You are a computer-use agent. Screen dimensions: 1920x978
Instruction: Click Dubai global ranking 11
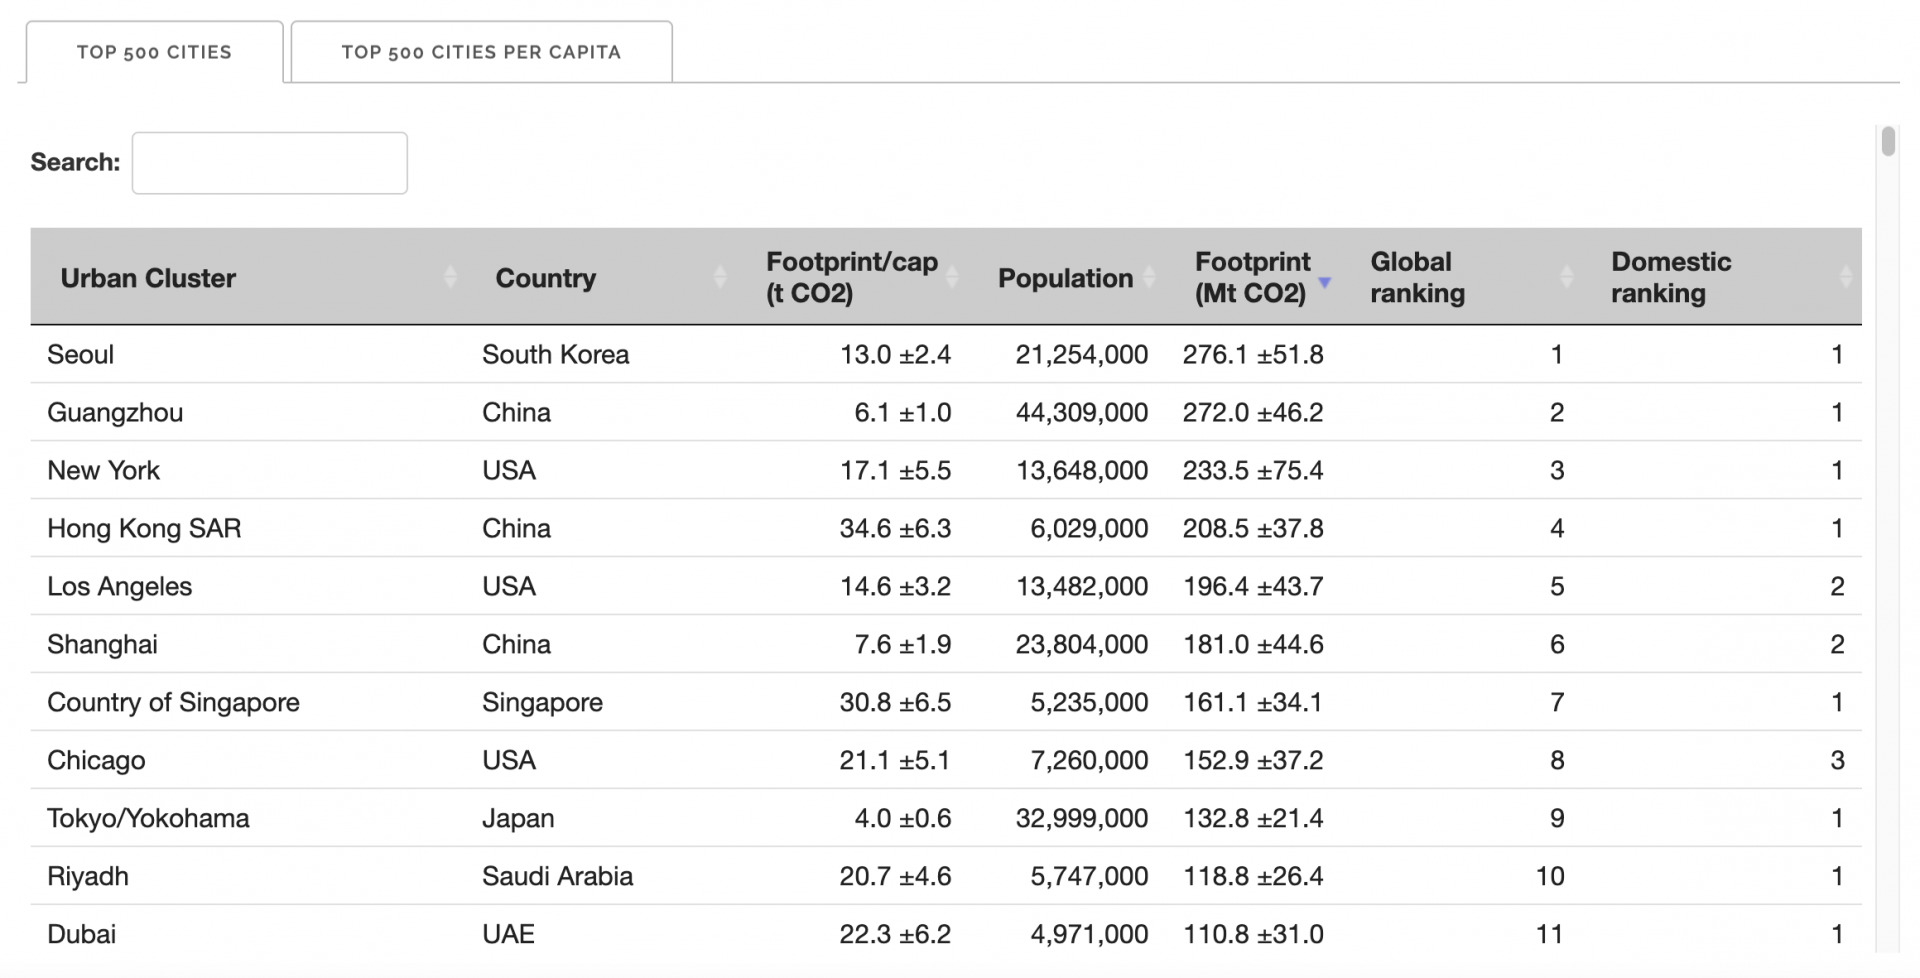click(x=1550, y=934)
